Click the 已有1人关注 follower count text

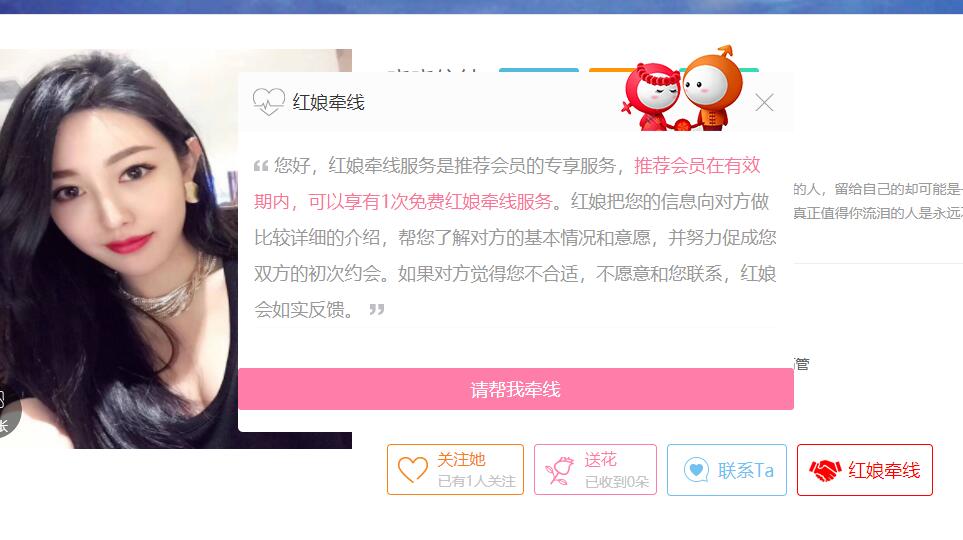coord(477,481)
